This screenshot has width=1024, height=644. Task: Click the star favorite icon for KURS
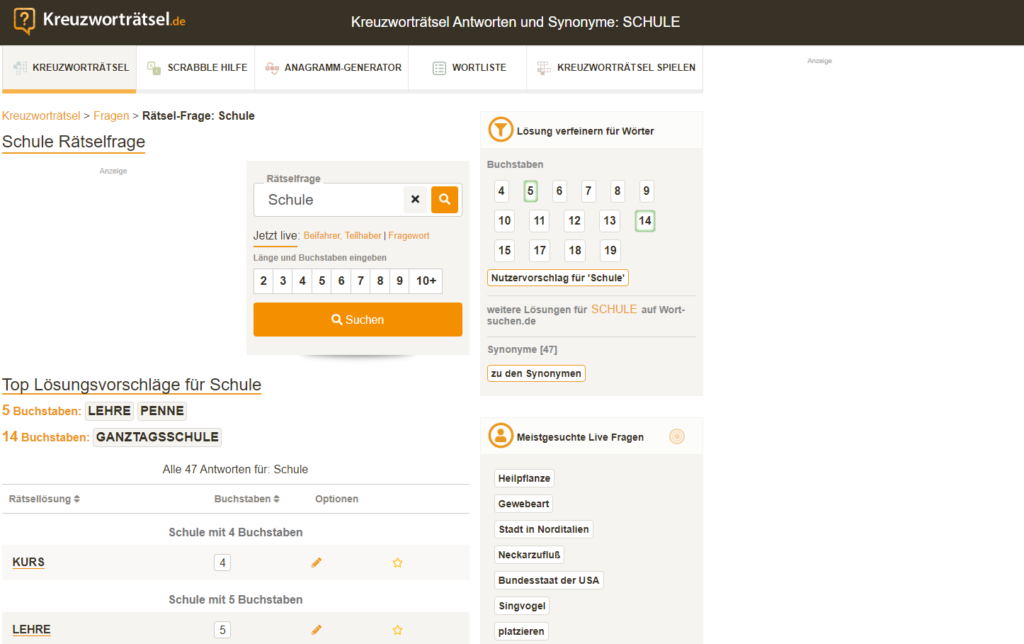(398, 562)
